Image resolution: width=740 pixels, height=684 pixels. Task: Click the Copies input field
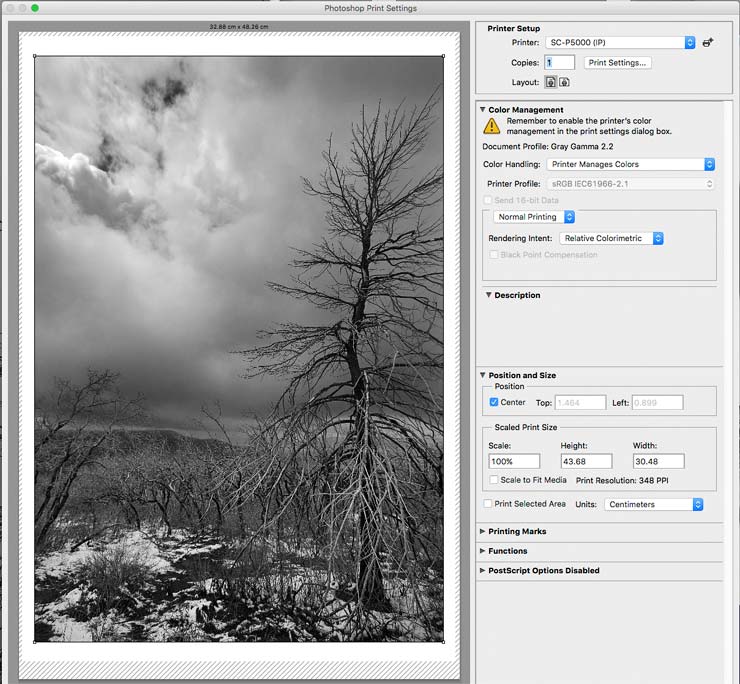pyautogui.click(x=560, y=62)
